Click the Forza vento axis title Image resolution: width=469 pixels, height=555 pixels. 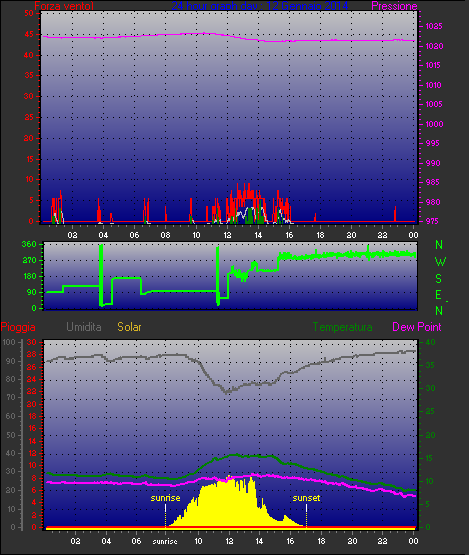[x=64, y=6]
